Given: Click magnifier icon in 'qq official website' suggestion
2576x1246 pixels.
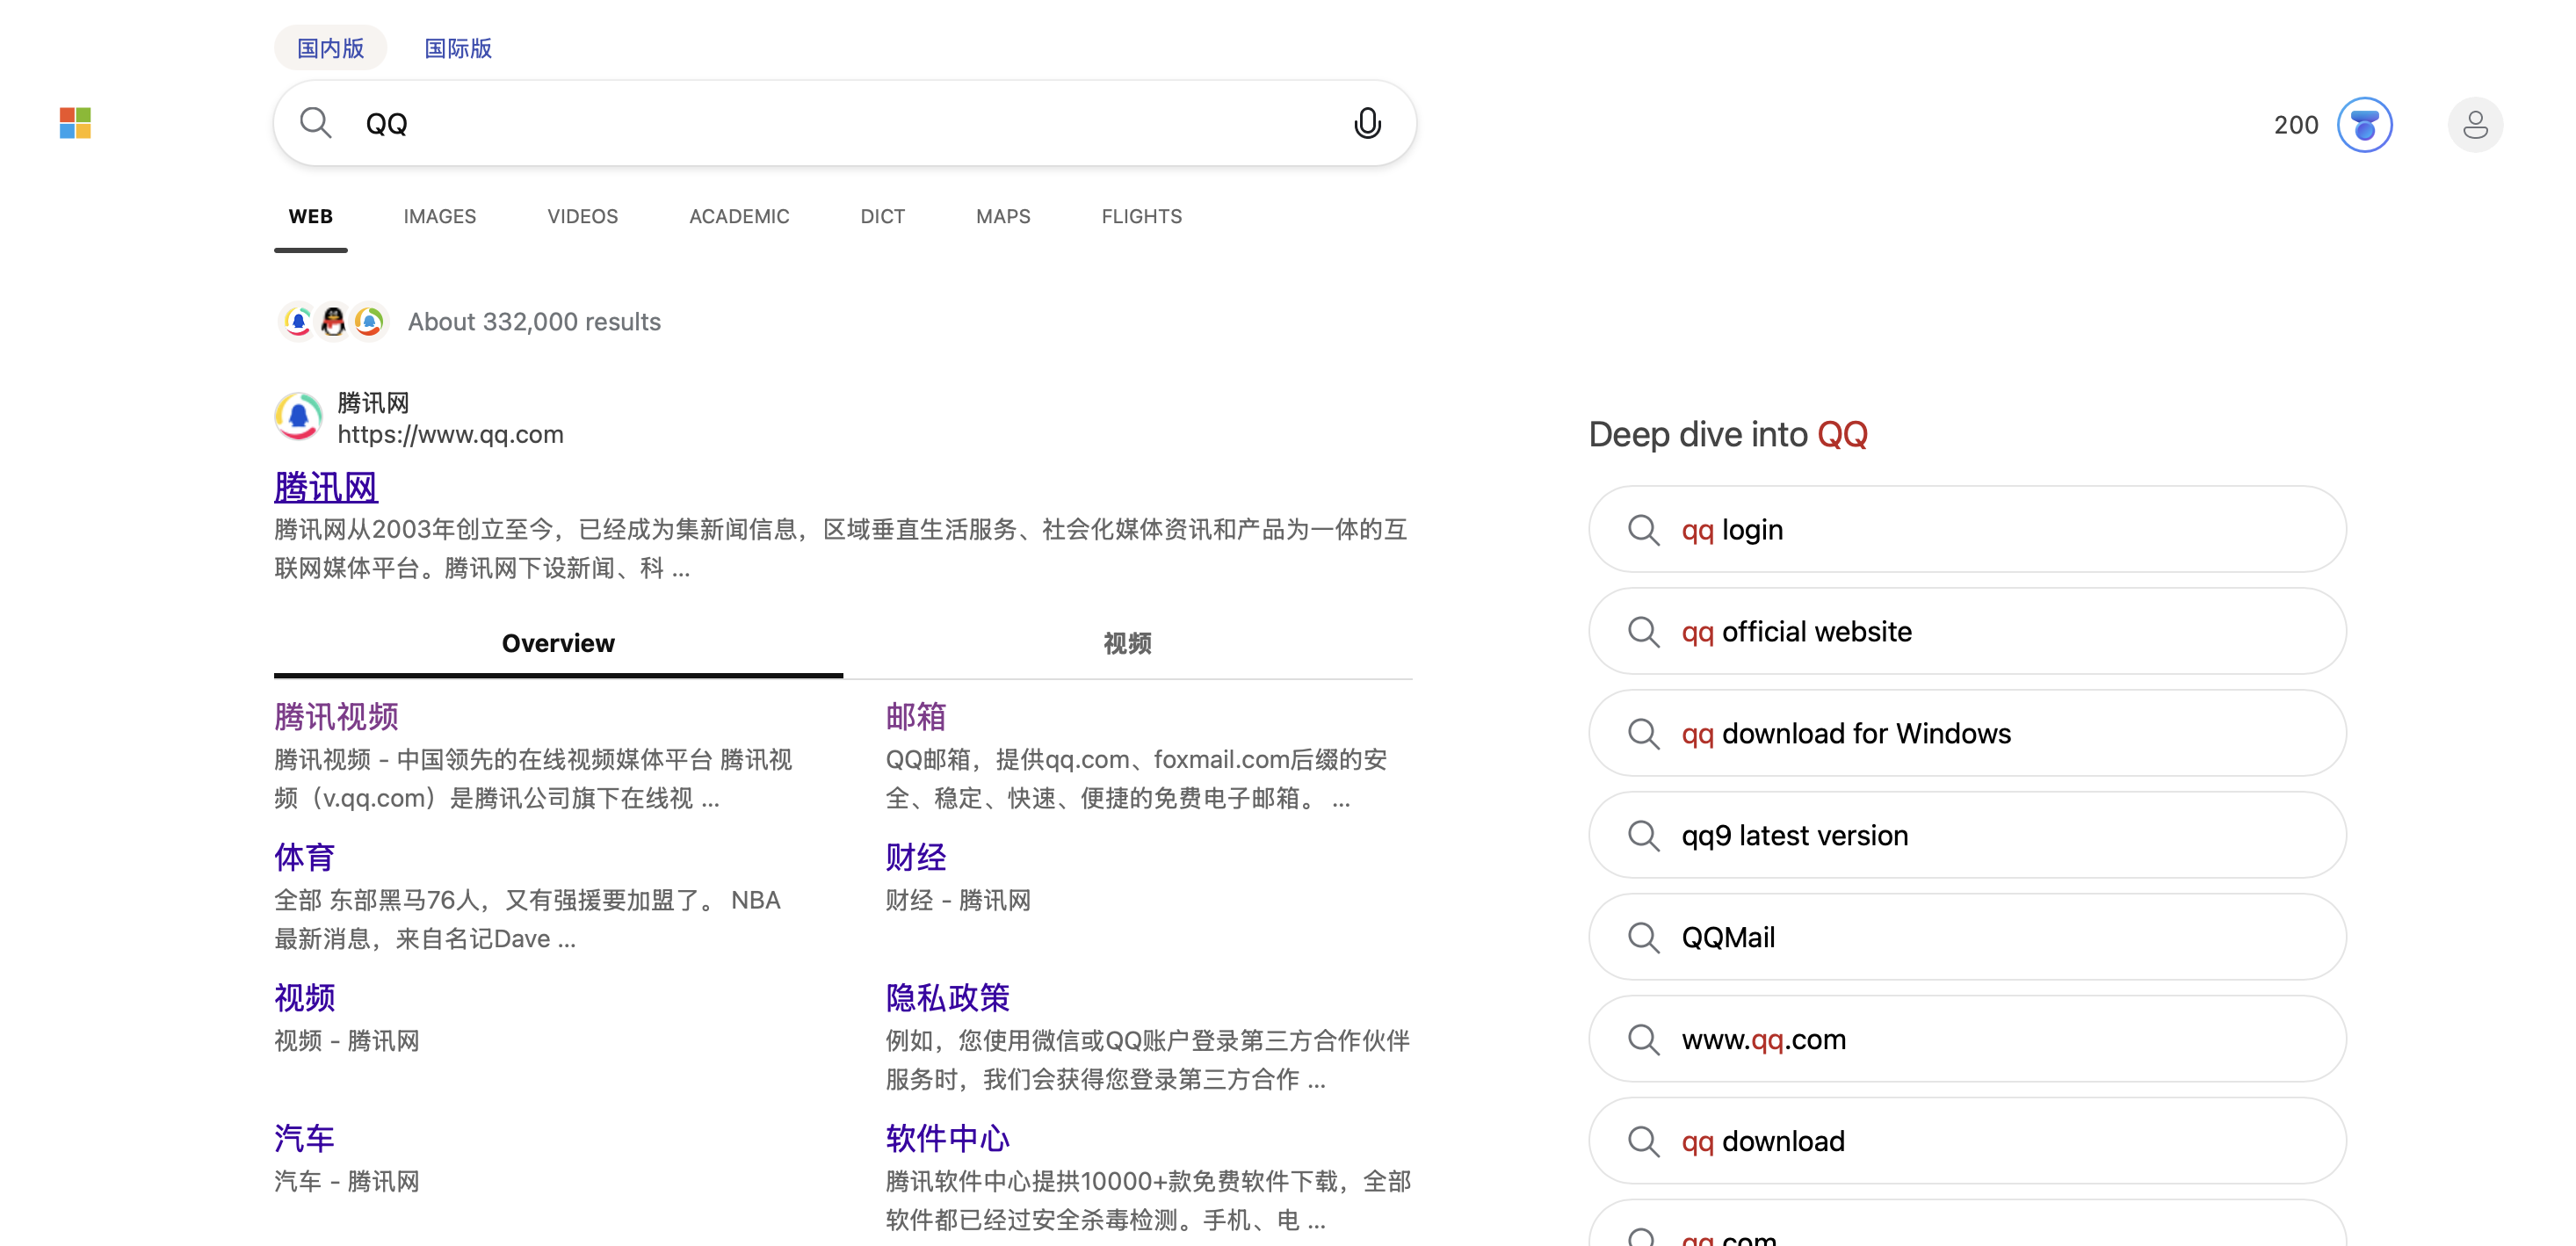Looking at the screenshot, I should 1643,631.
